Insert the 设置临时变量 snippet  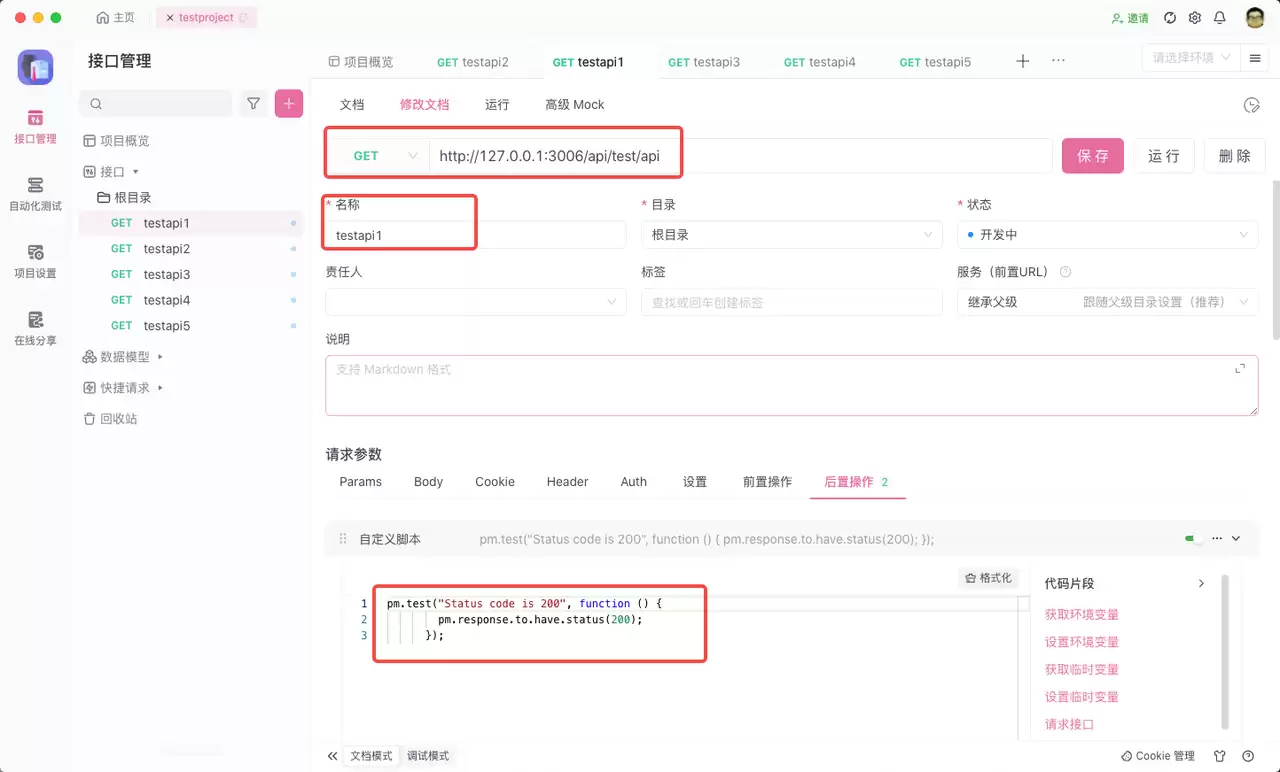pyautogui.click(x=1082, y=697)
